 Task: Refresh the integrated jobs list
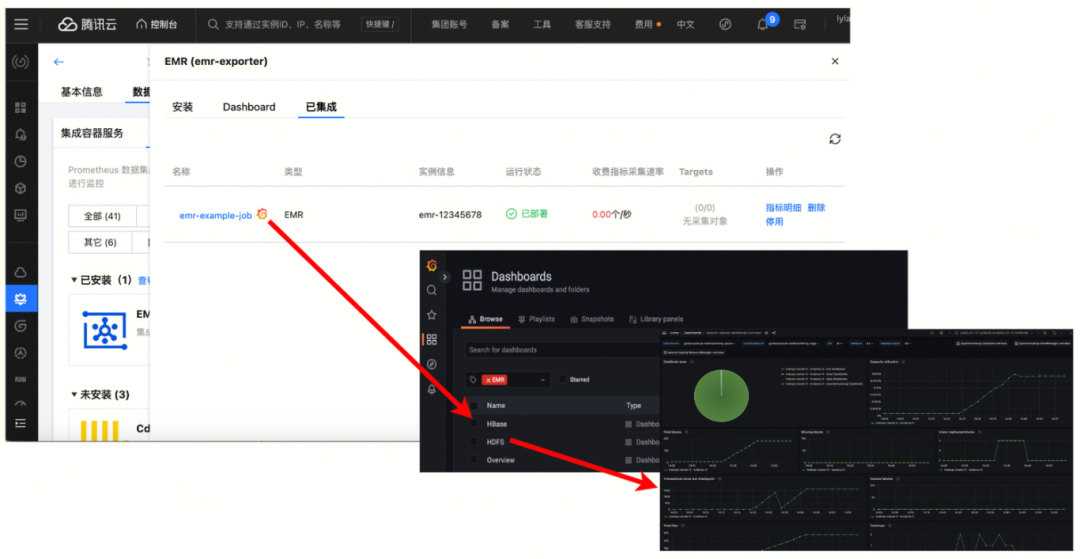pyautogui.click(x=835, y=139)
